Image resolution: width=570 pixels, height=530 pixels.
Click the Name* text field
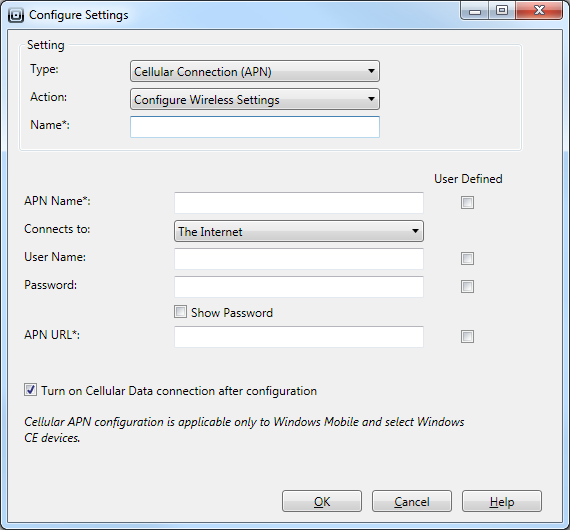click(x=255, y=127)
